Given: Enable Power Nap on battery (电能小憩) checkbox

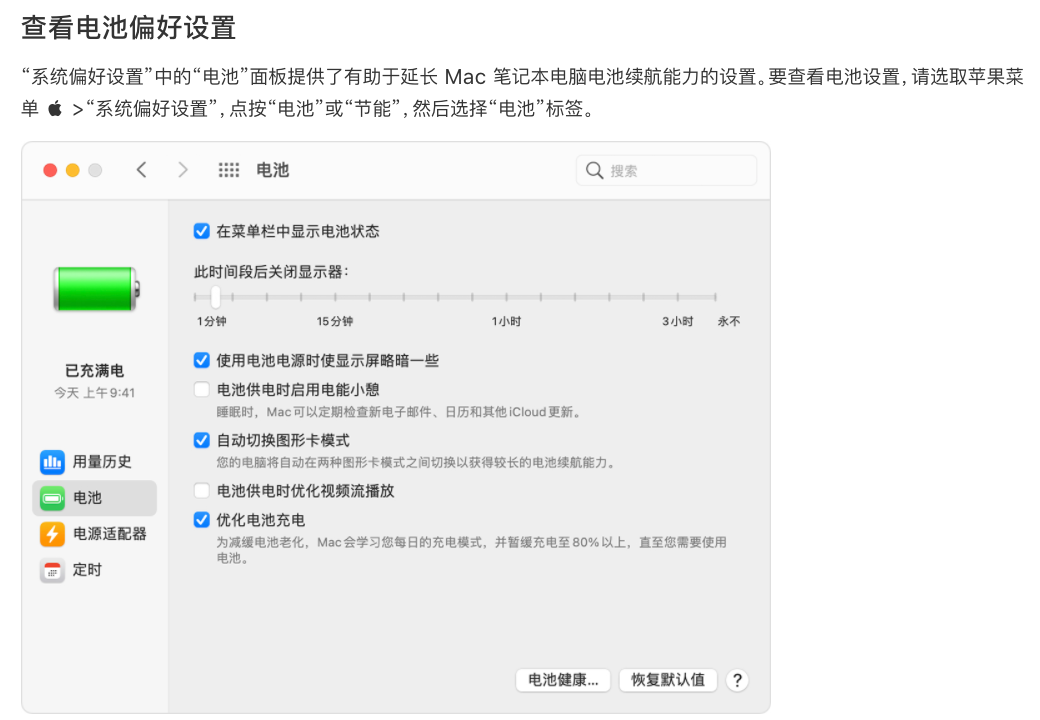Looking at the screenshot, I should pyautogui.click(x=202, y=390).
